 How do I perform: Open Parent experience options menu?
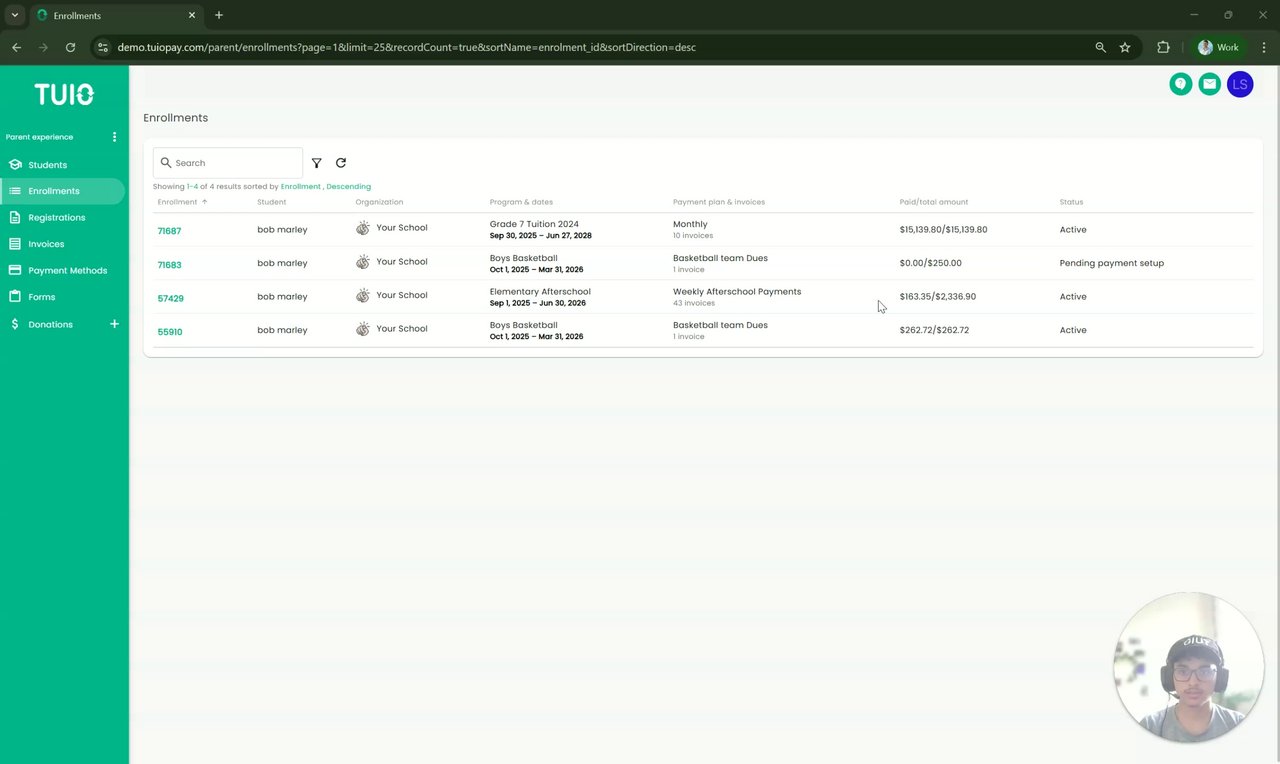114,137
